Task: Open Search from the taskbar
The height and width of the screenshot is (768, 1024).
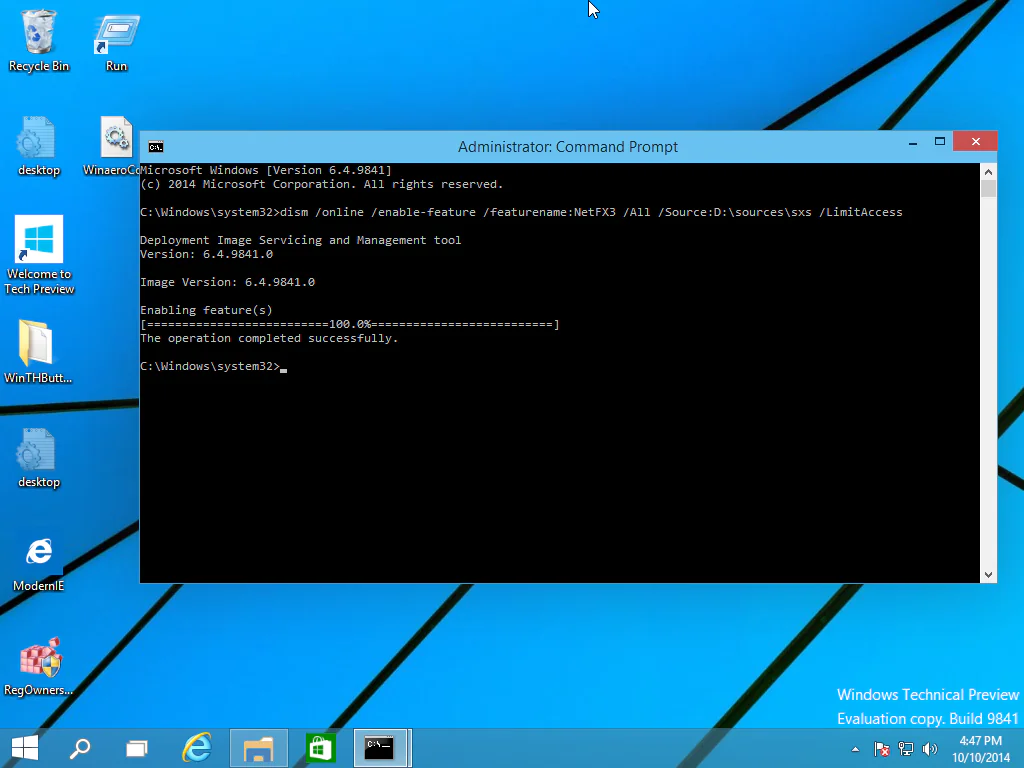Action: pos(80,747)
